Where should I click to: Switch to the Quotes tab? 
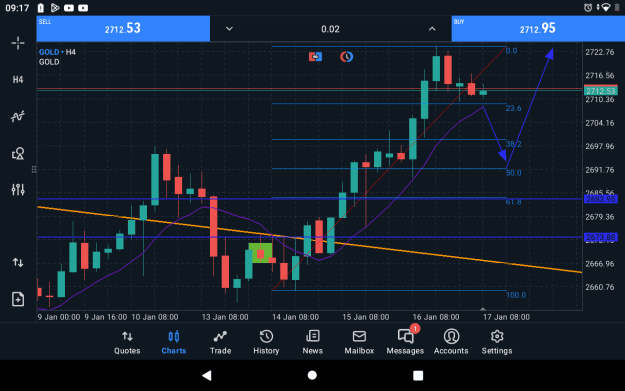[127, 342]
